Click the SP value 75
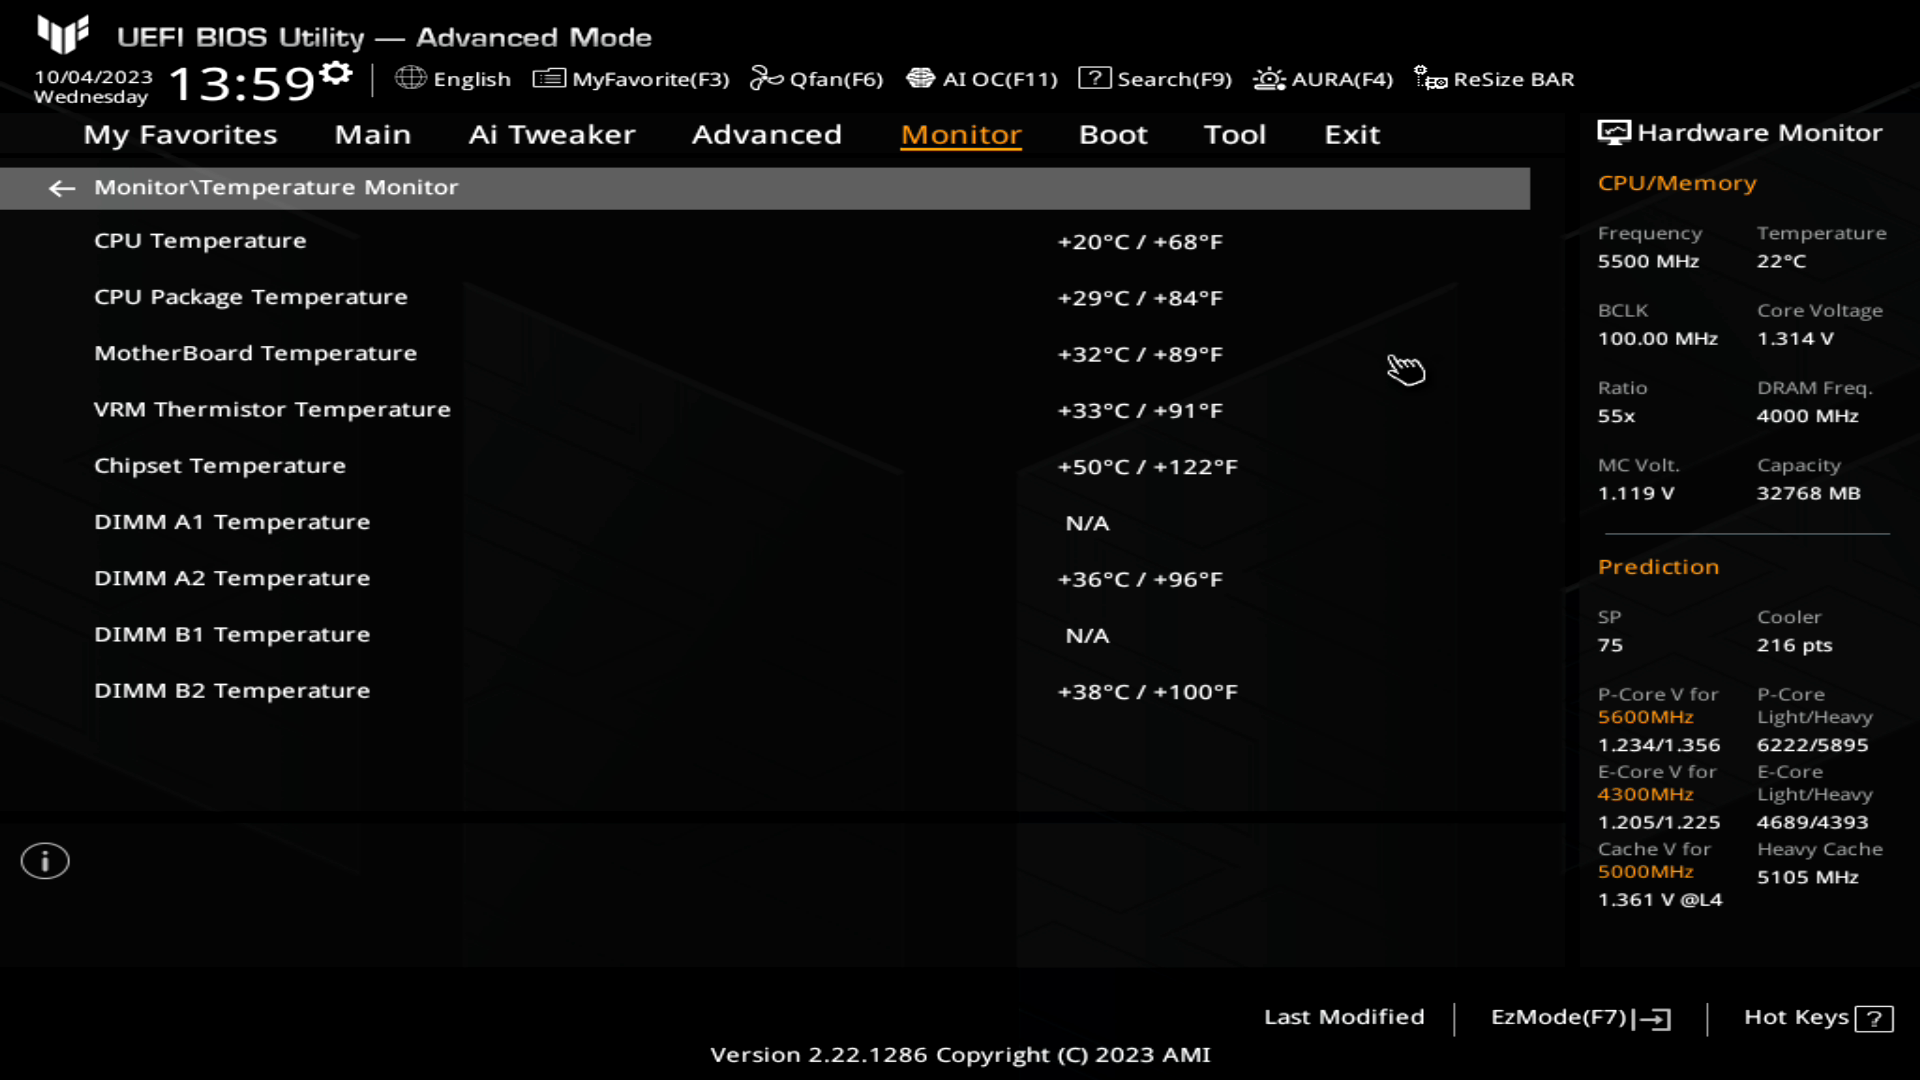The width and height of the screenshot is (1920, 1080). coord(1610,646)
